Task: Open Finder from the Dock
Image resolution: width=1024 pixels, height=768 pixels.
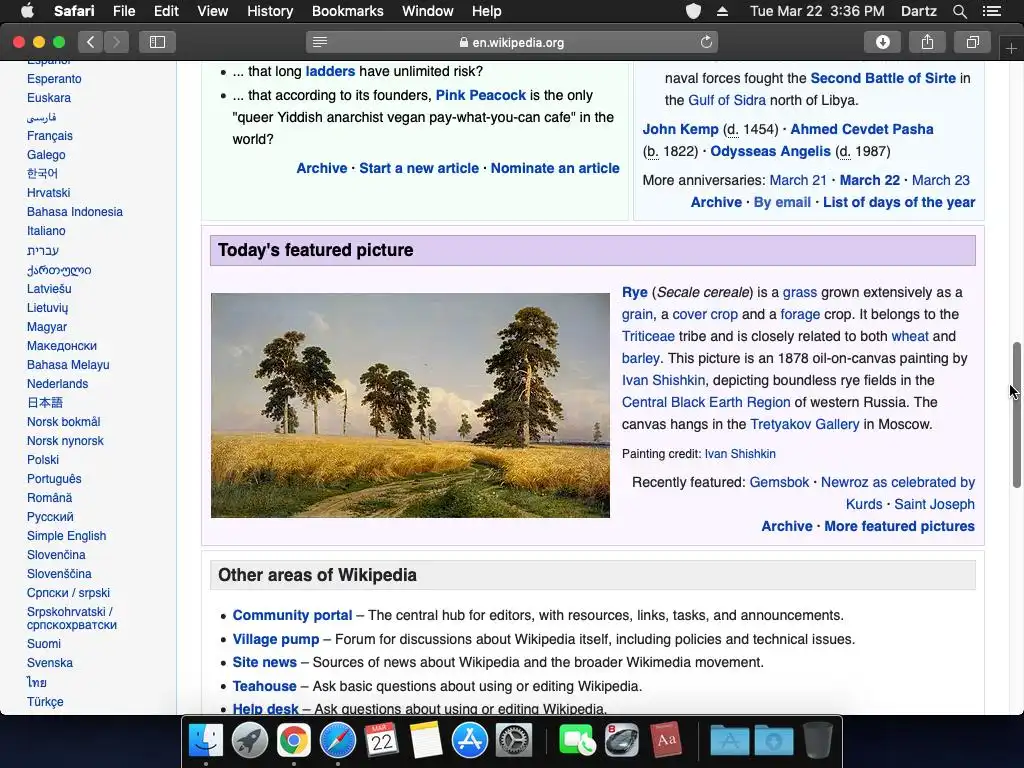Action: point(206,741)
